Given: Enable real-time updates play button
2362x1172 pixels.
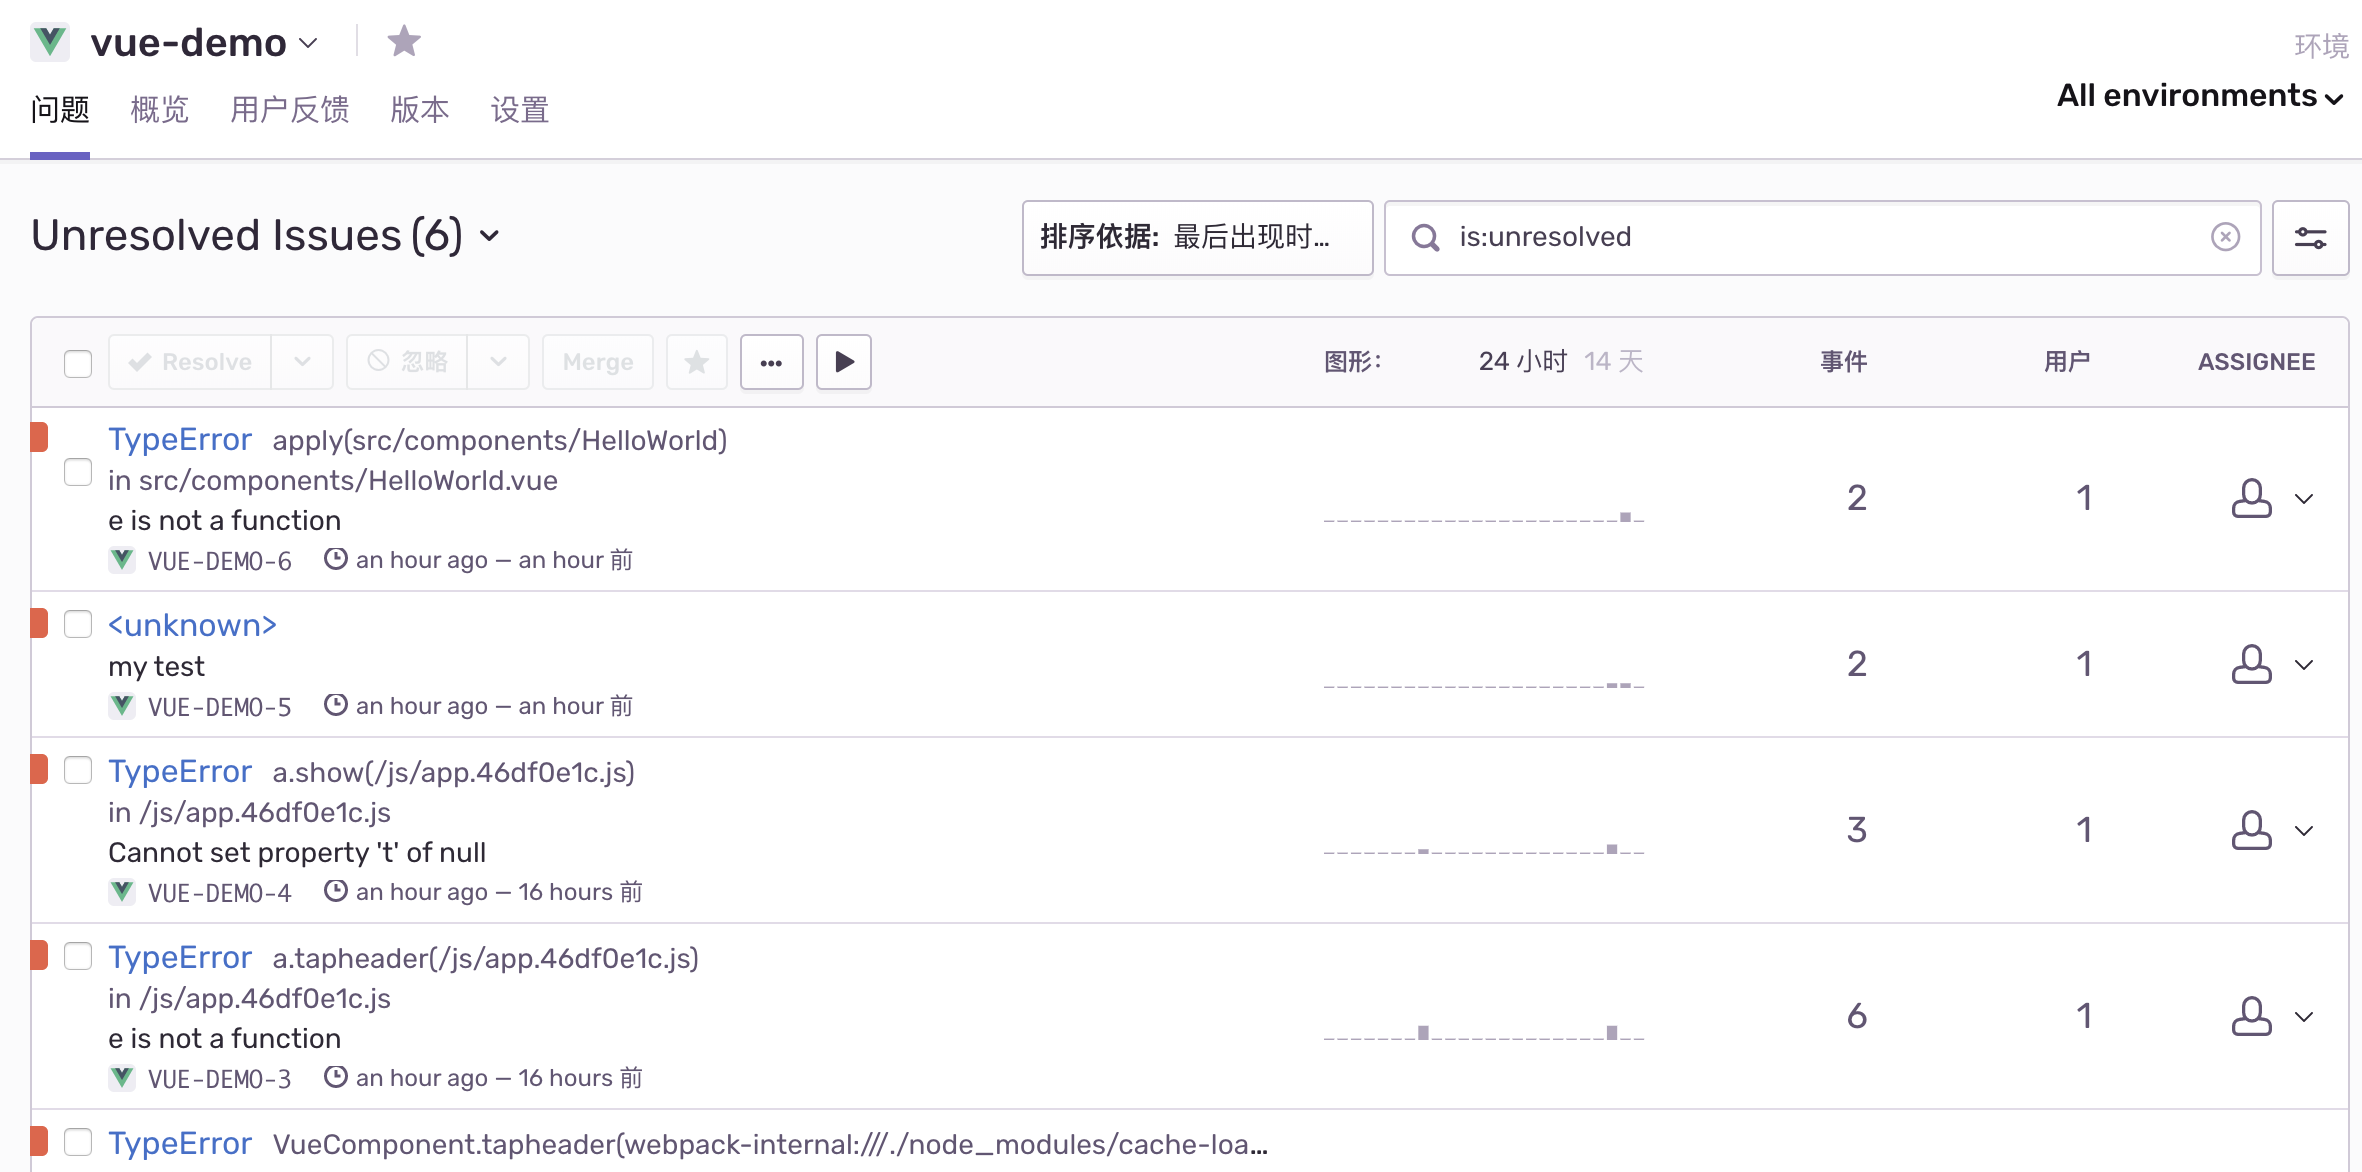Looking at the screenshot, I should pos(844,362).
